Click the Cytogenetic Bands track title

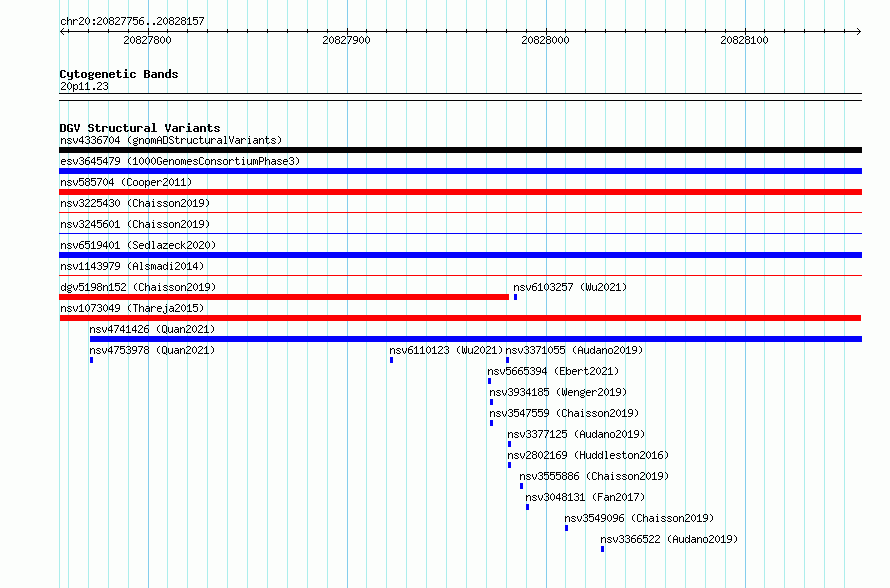[x=119, y=74]
